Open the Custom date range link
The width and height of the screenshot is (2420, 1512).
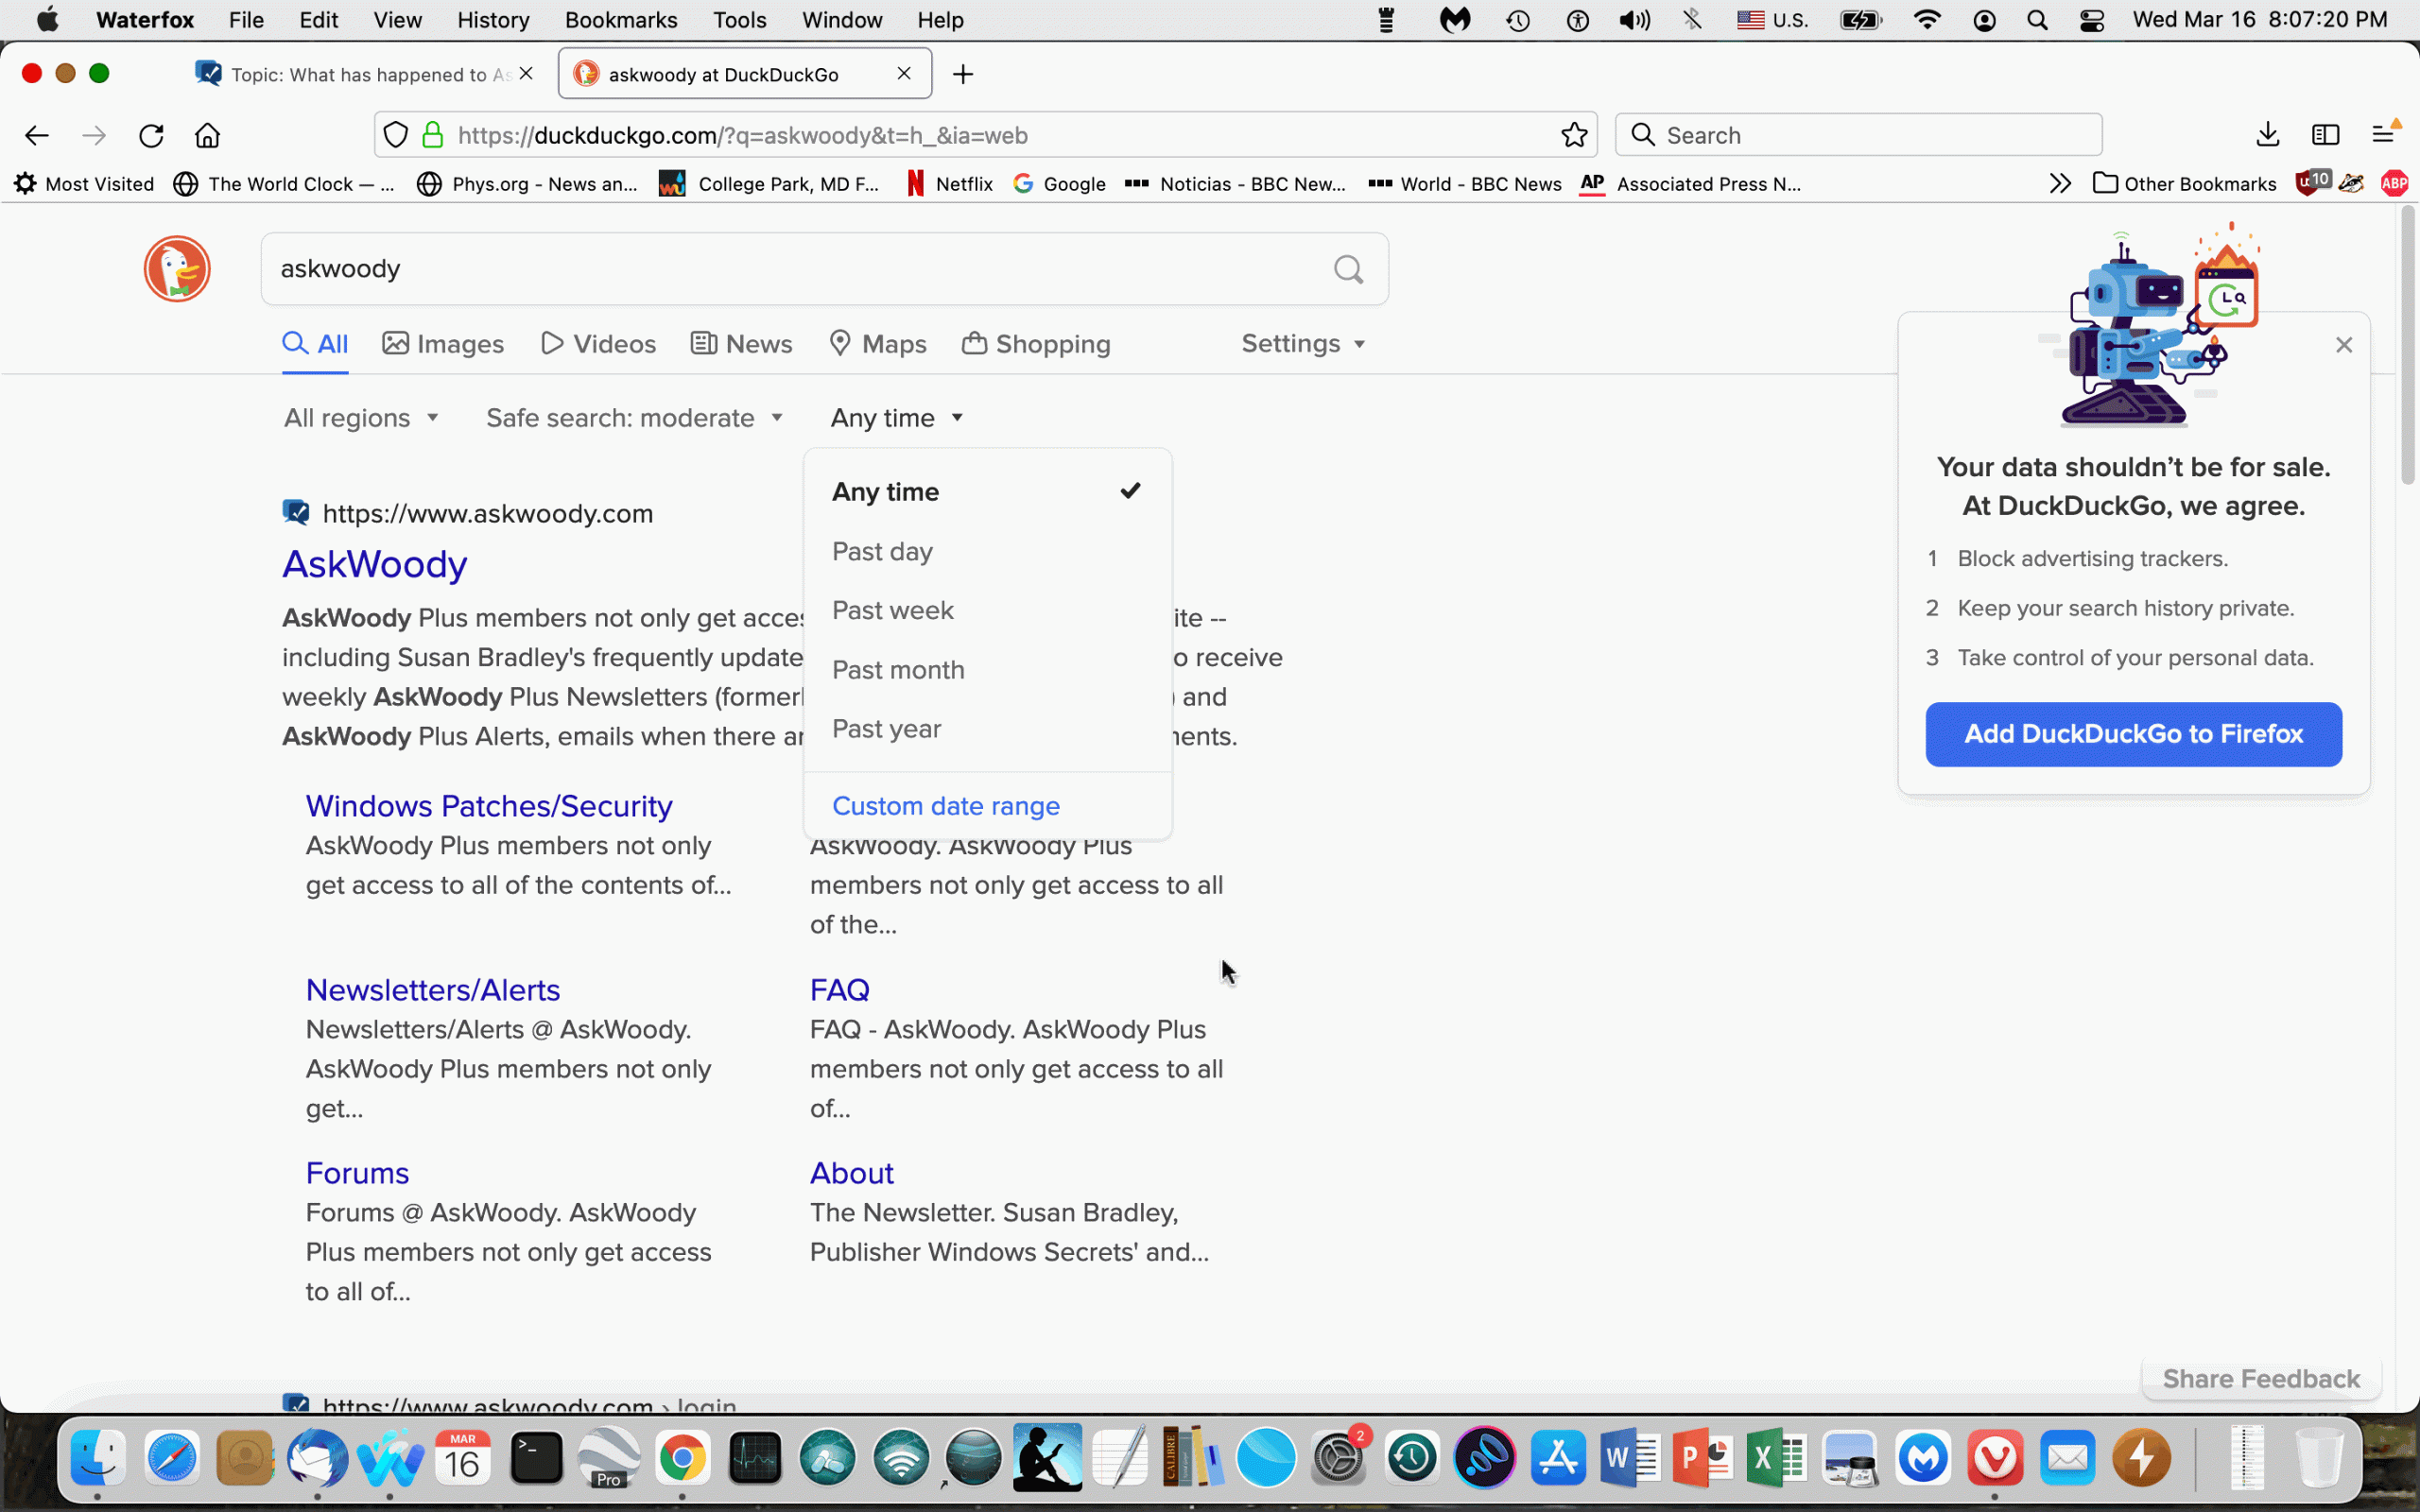point(945,806)
